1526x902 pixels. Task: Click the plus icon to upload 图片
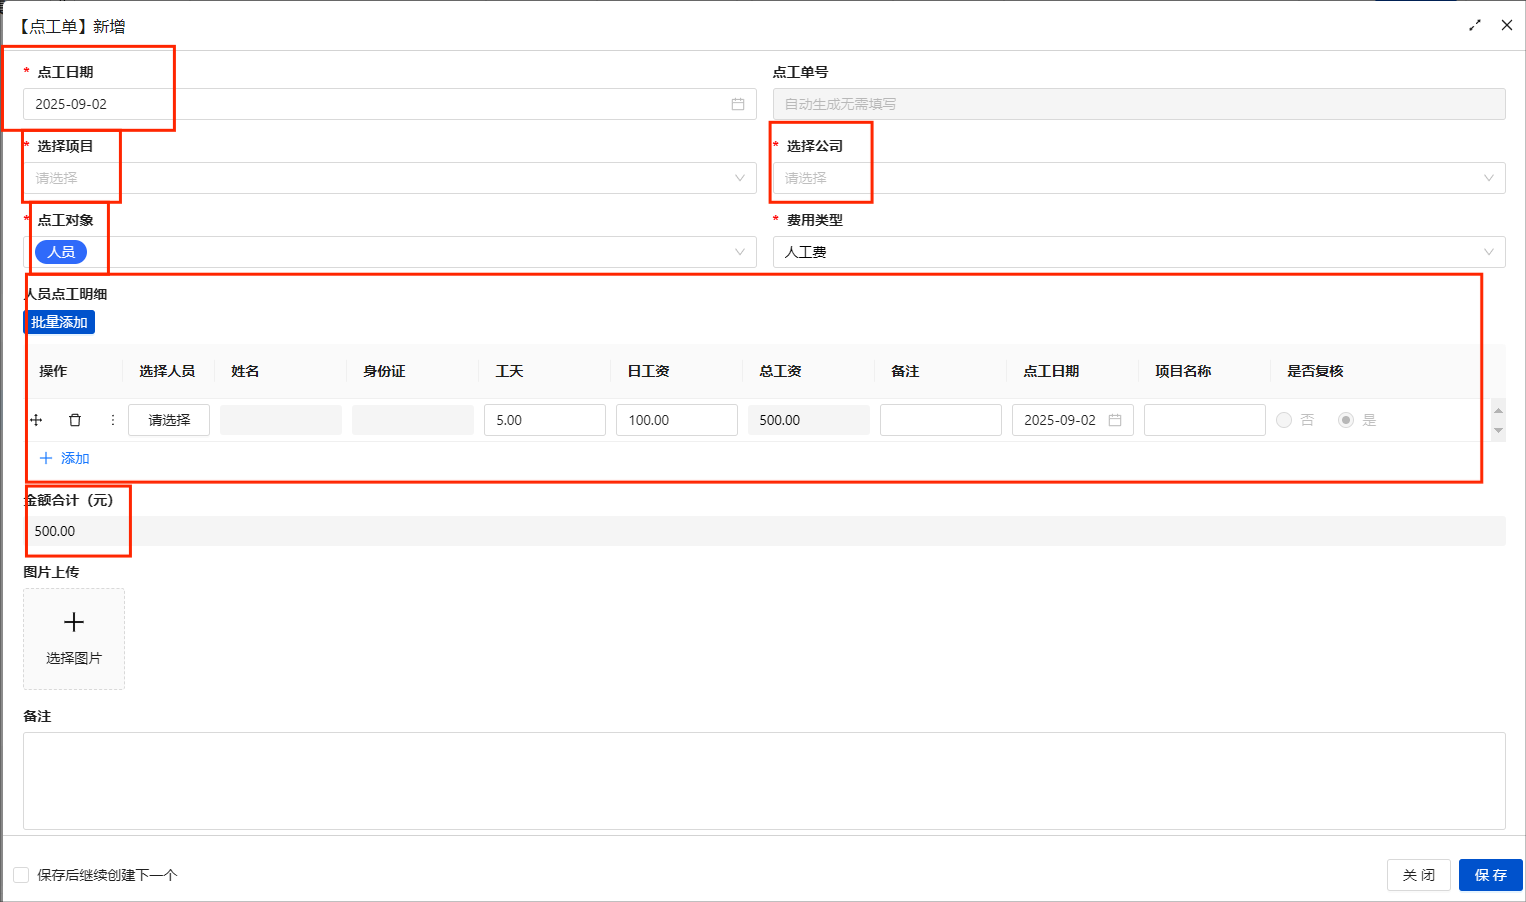click(x=74, y=623)
